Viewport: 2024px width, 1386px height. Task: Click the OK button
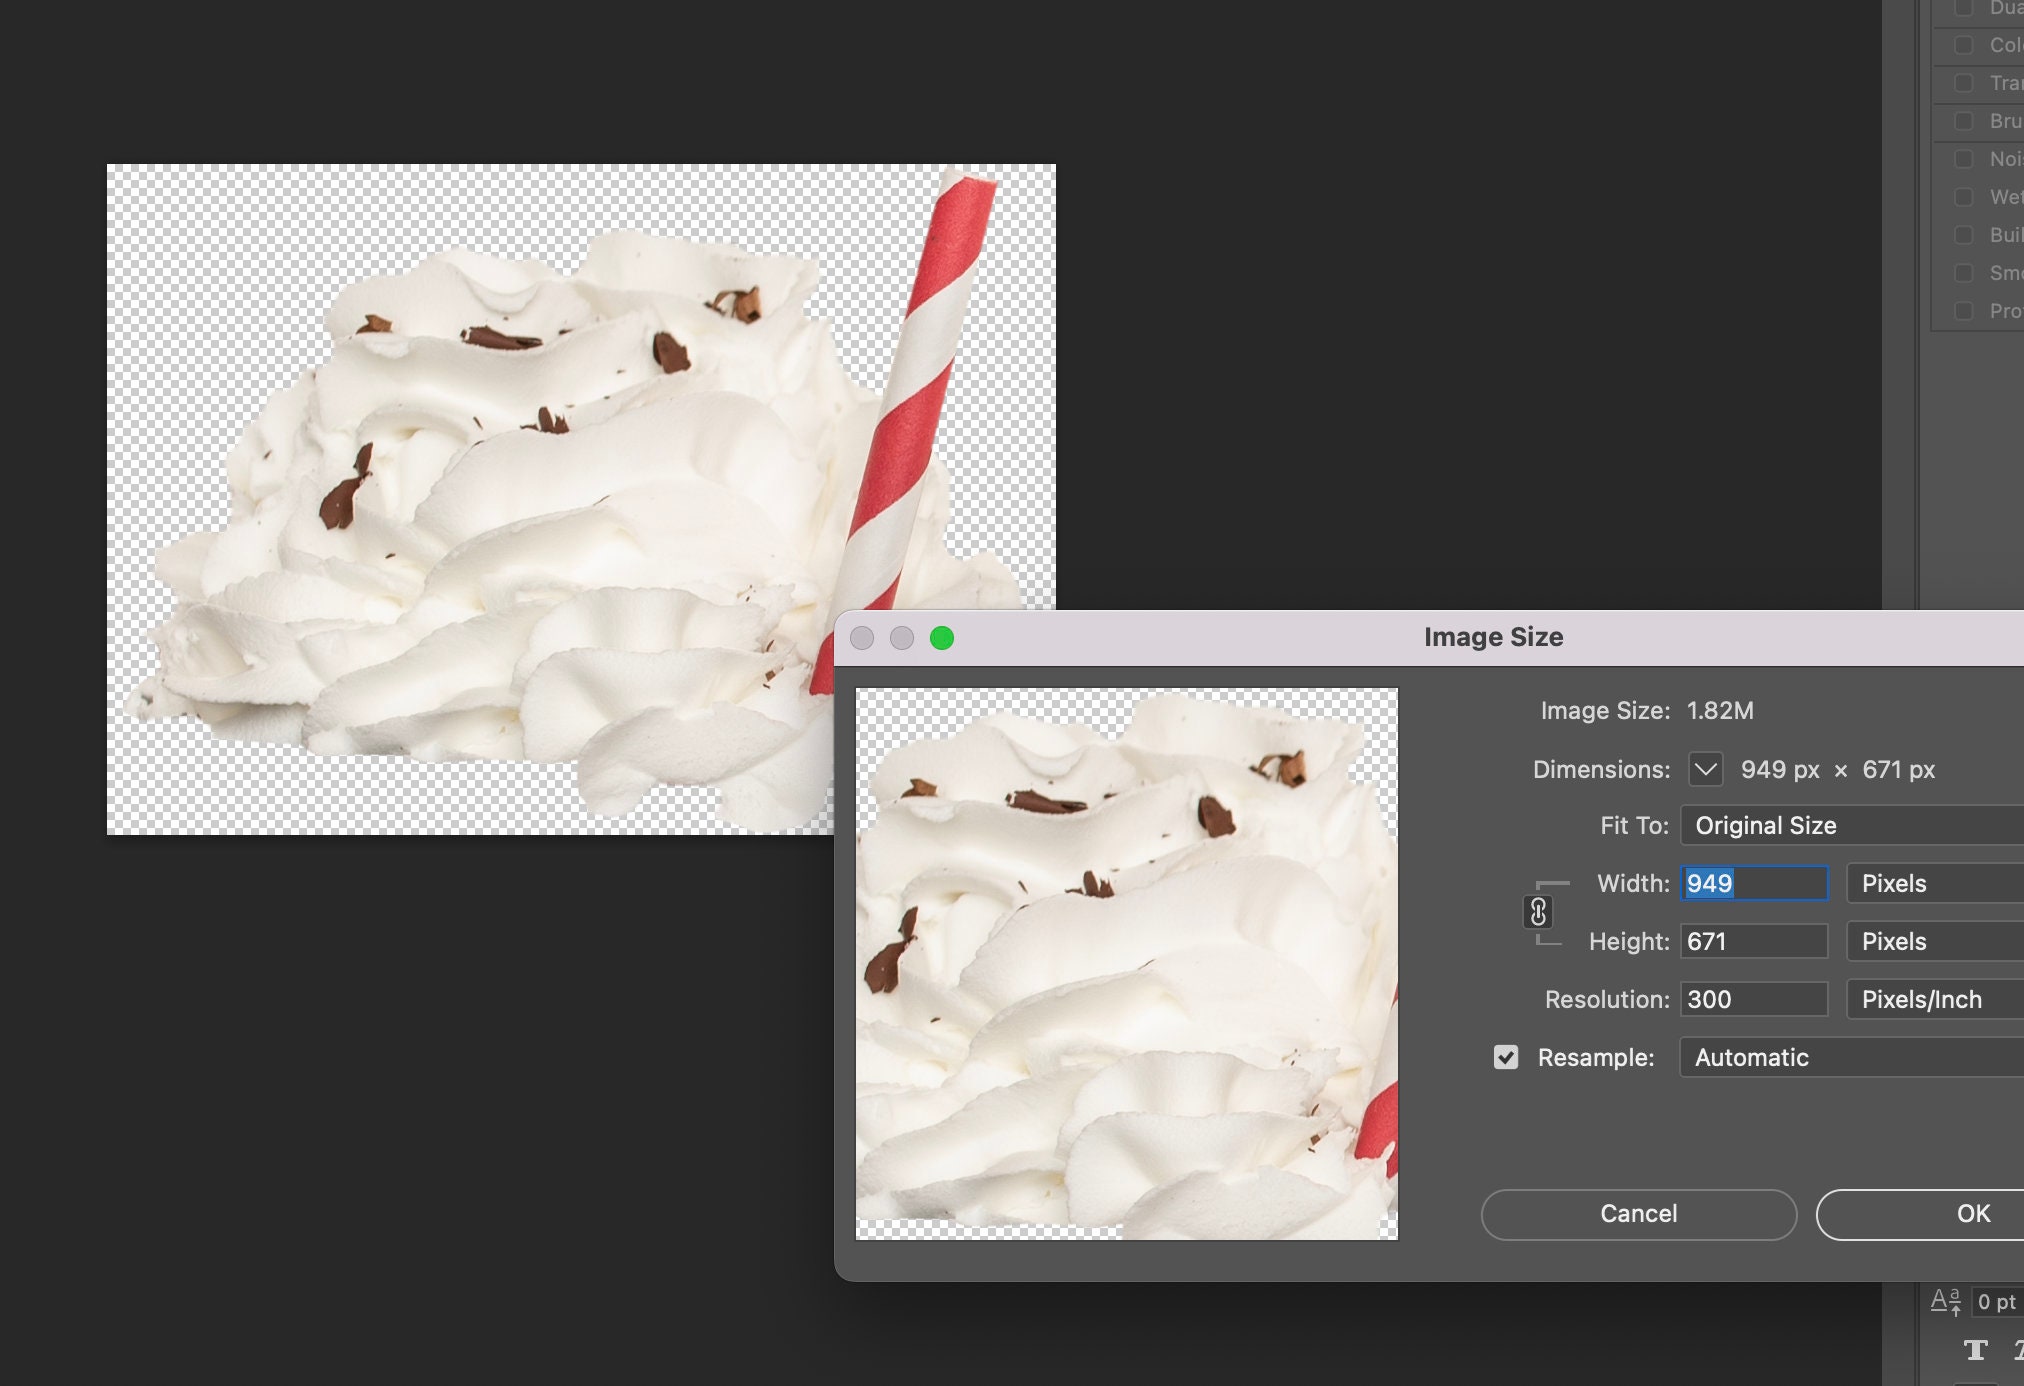(x=1920, y=1214)
